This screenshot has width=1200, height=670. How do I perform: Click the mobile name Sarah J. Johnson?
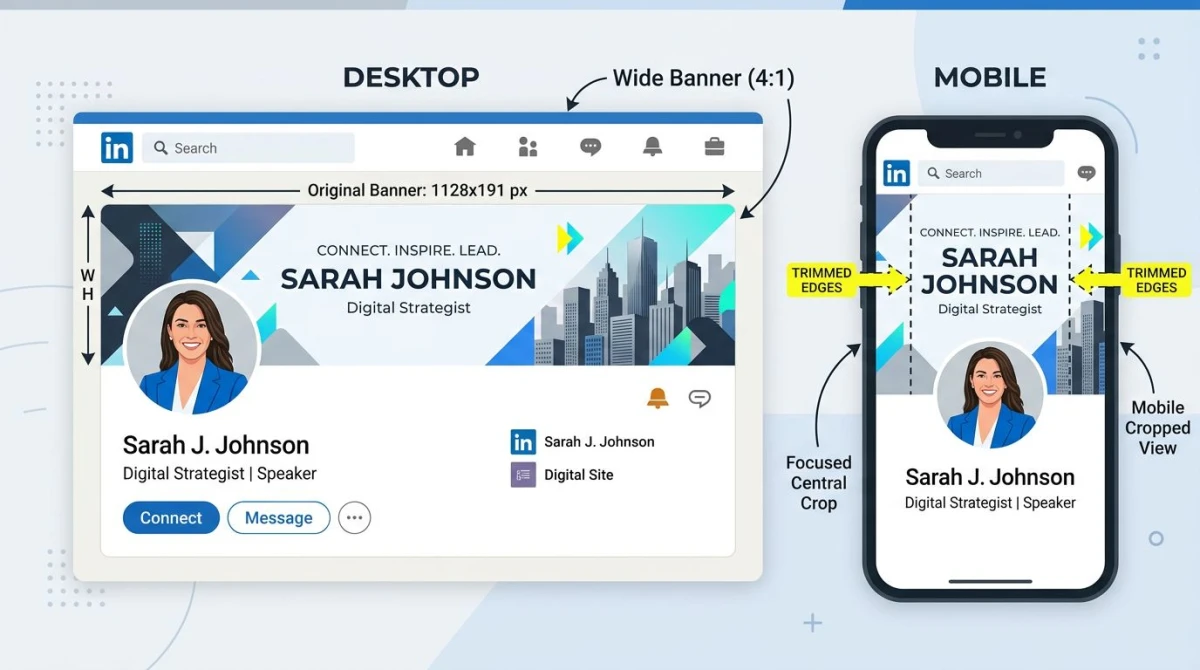[990, 477]
